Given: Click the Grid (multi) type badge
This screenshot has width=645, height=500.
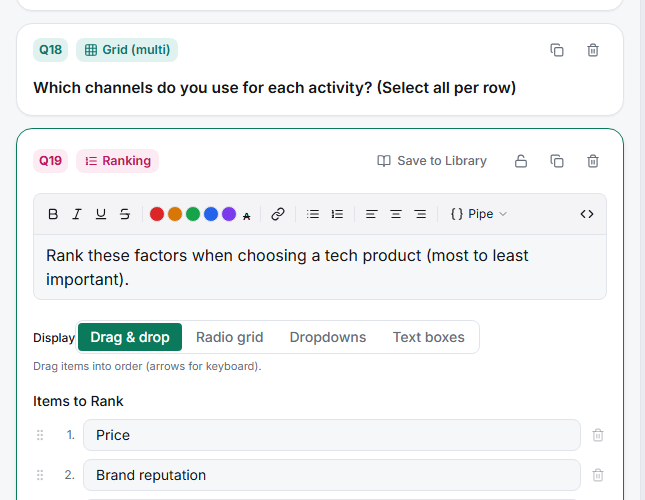Looking at the screenshot, I should (x=127, y=50).
